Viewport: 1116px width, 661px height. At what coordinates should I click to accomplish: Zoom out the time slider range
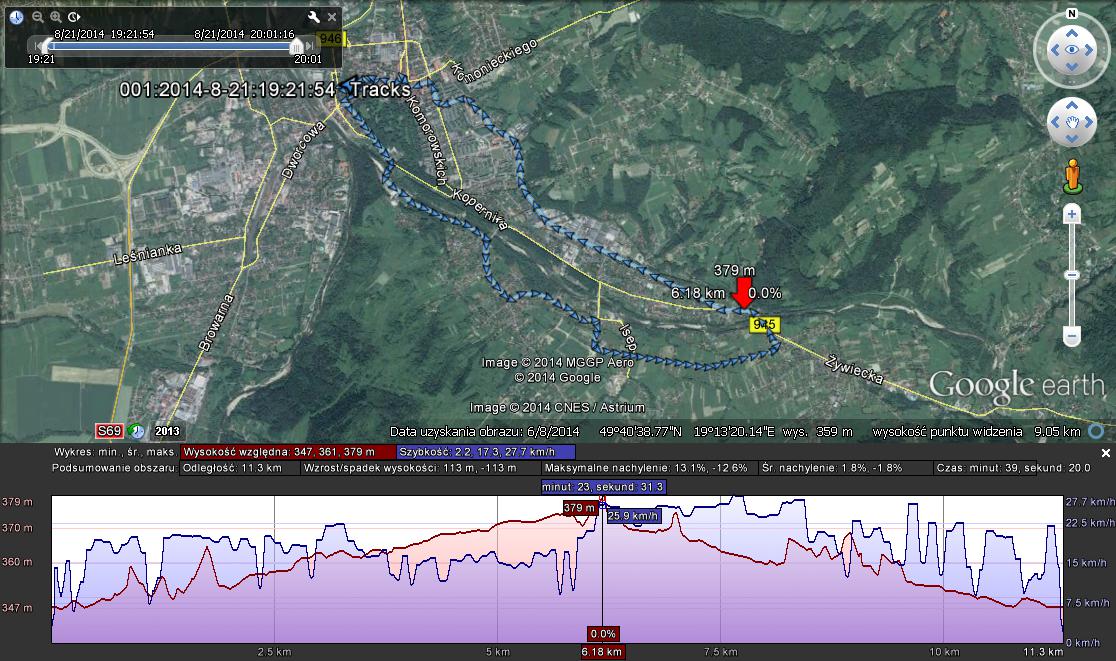coord(37,17)
